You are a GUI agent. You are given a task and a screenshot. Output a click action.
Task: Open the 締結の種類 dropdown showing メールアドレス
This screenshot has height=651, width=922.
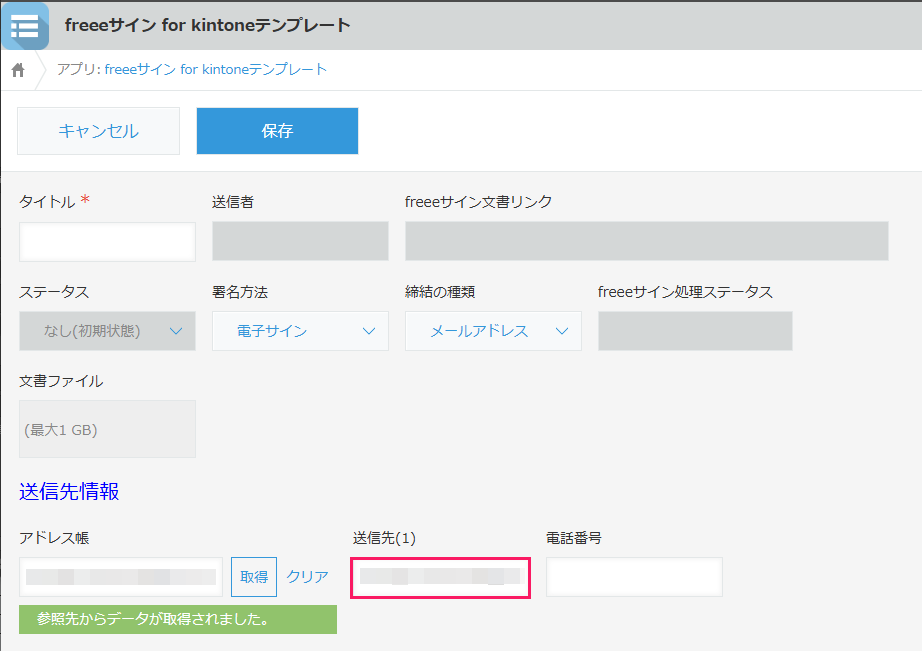pyautogui.click(x=493, y=331)
